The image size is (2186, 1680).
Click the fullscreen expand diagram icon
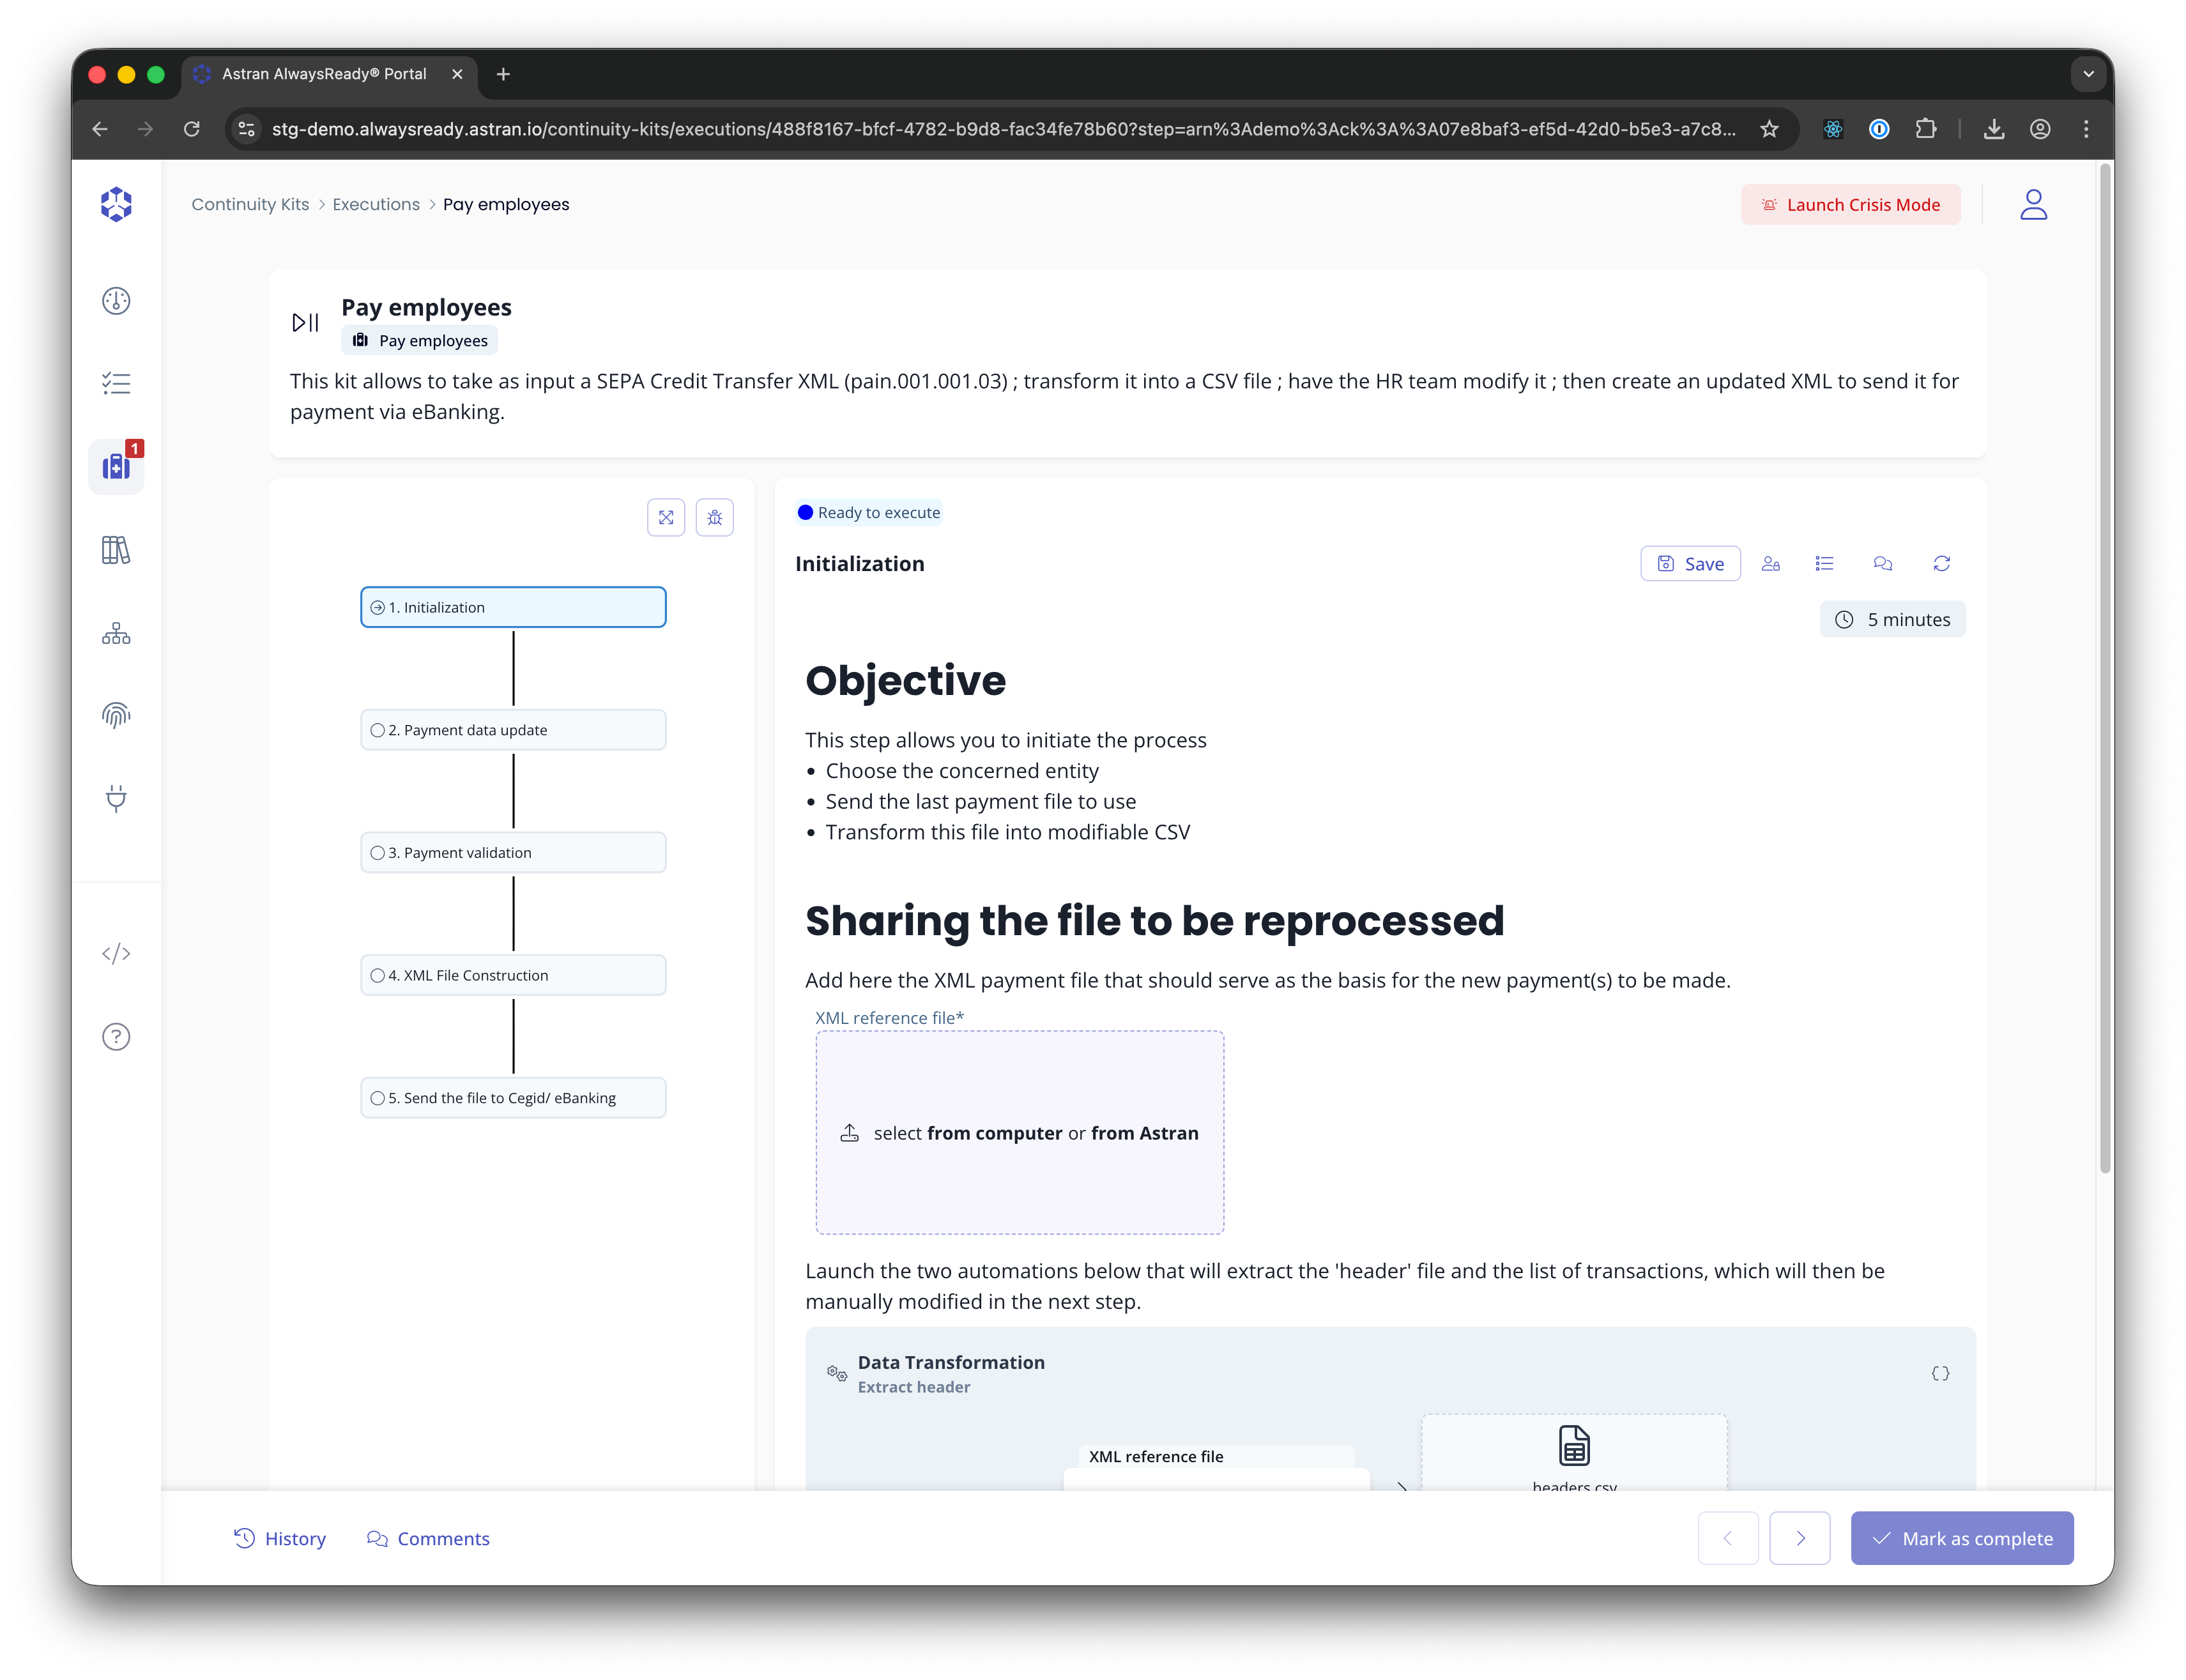pos(666,517)
